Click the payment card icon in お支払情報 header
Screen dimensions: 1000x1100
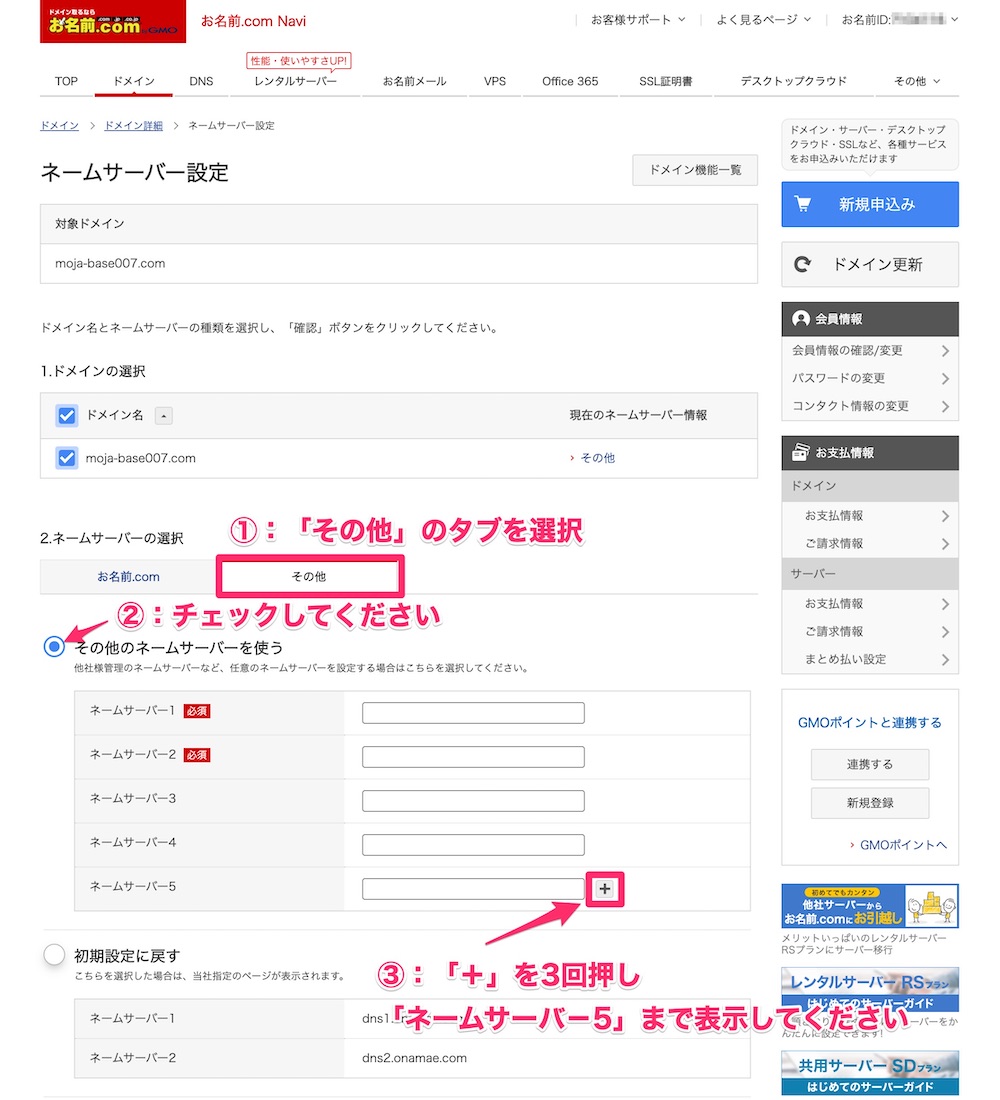(x=801, y=452)
